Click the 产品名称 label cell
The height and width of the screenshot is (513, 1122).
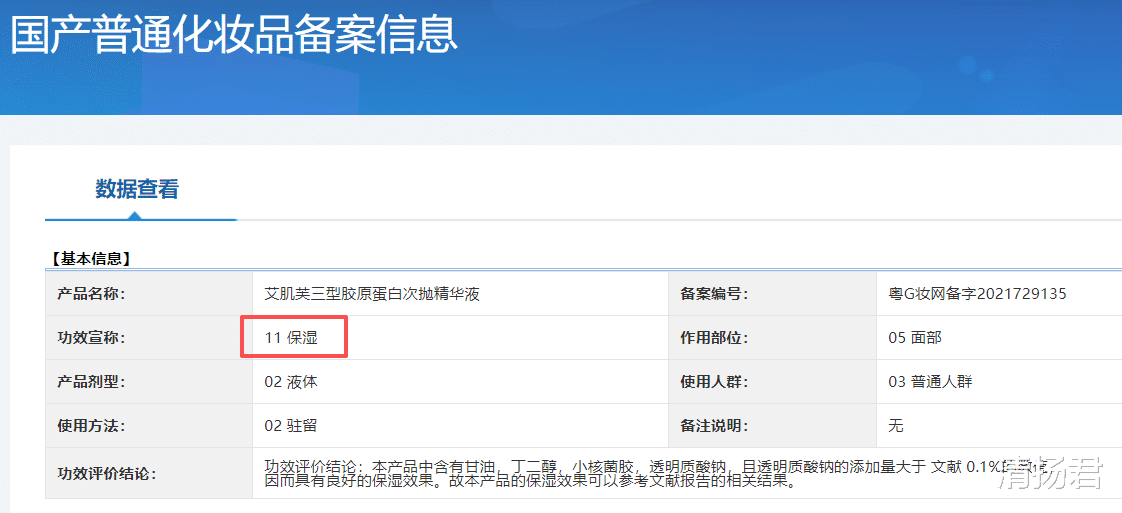tap(149, 293)
